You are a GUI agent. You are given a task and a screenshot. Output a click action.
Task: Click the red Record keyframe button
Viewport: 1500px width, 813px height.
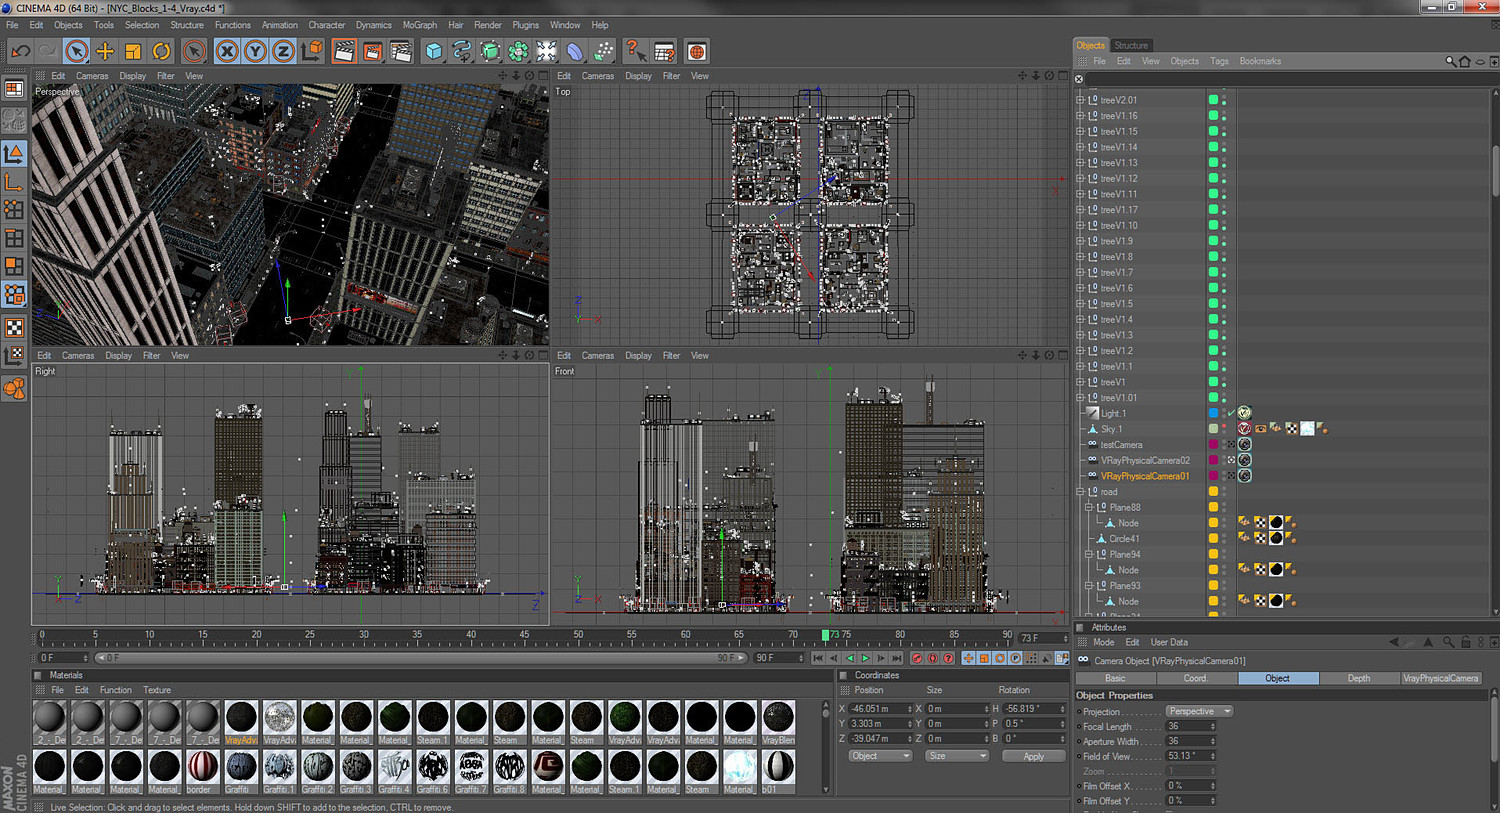[x=917, y=658]
